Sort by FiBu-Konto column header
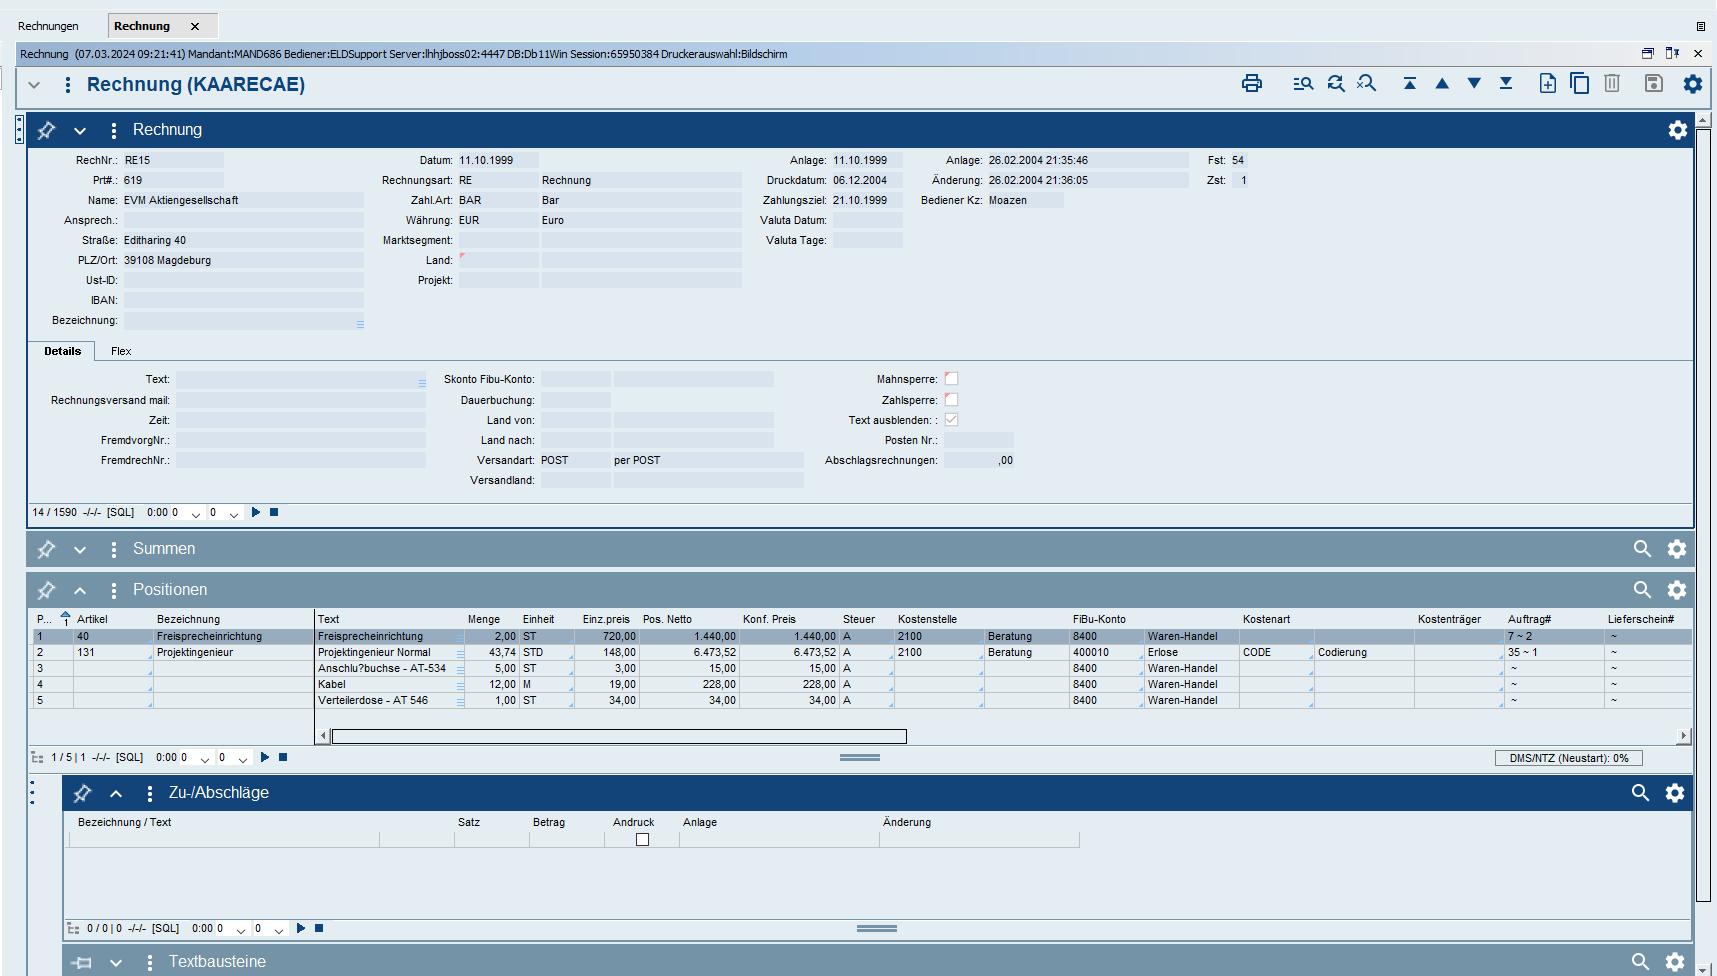This screenshot has width=1717, height=976. click(1100, 619)
